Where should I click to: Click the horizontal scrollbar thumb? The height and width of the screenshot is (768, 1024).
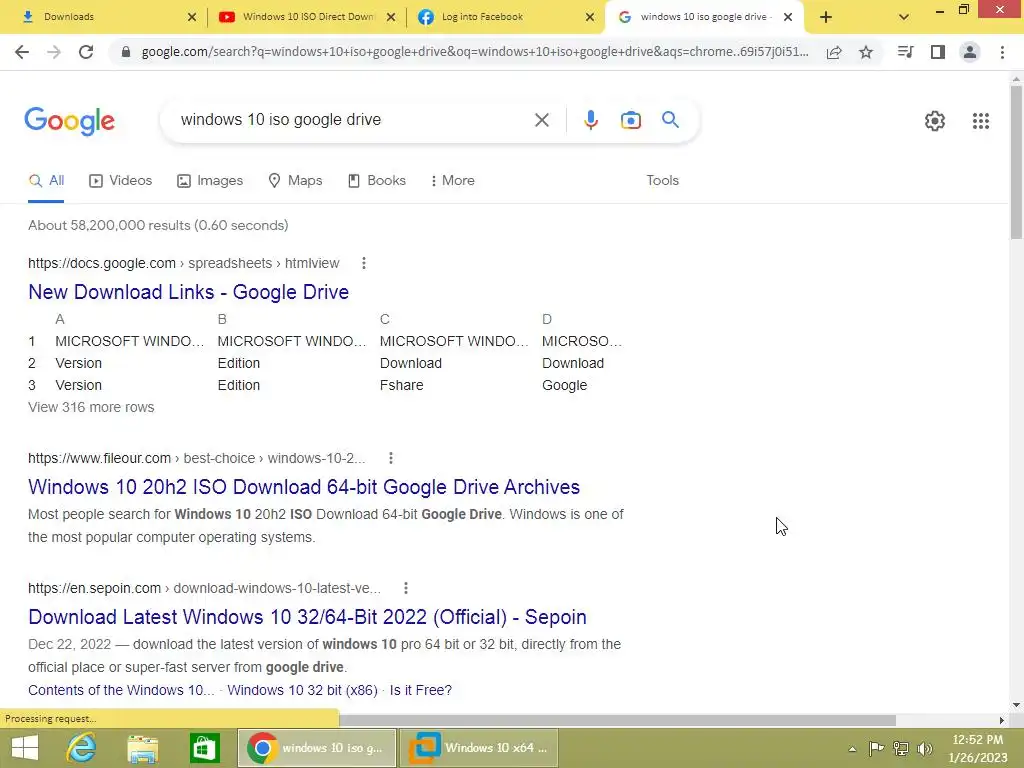point(617,720)
